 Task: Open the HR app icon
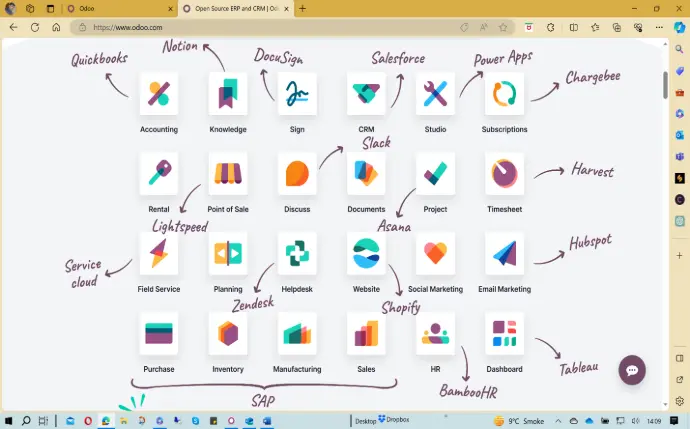(435, 334)
